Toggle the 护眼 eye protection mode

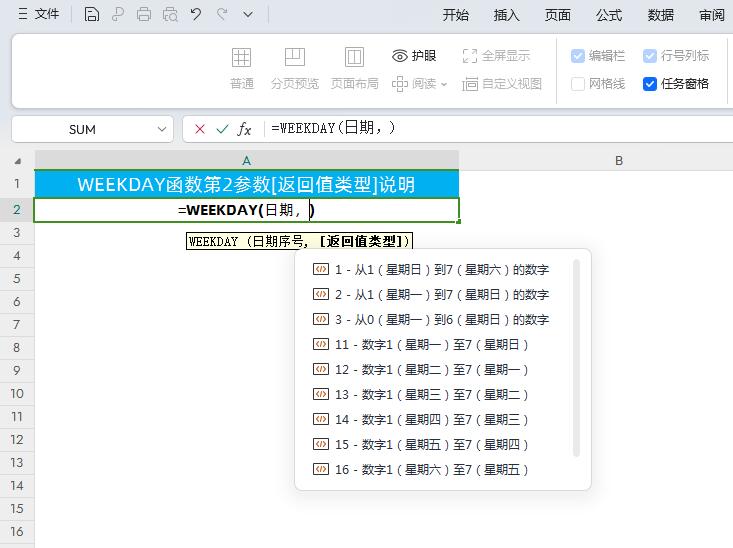coord(414,56)
